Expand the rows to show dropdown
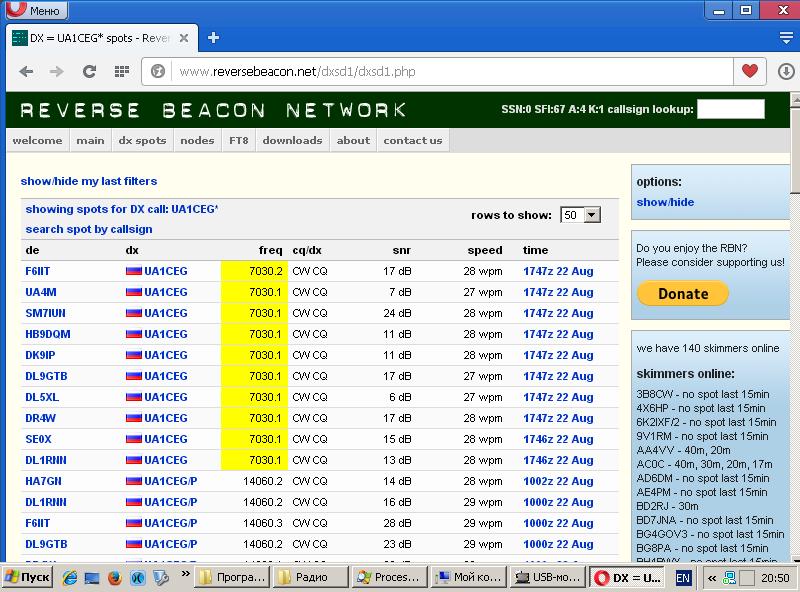 580,215
